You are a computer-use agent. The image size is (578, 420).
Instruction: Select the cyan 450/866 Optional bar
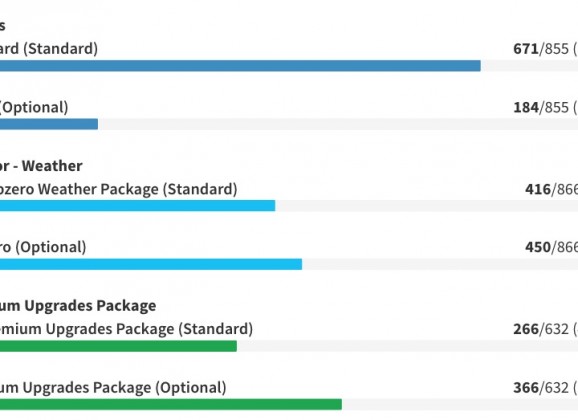click(151, 264)
